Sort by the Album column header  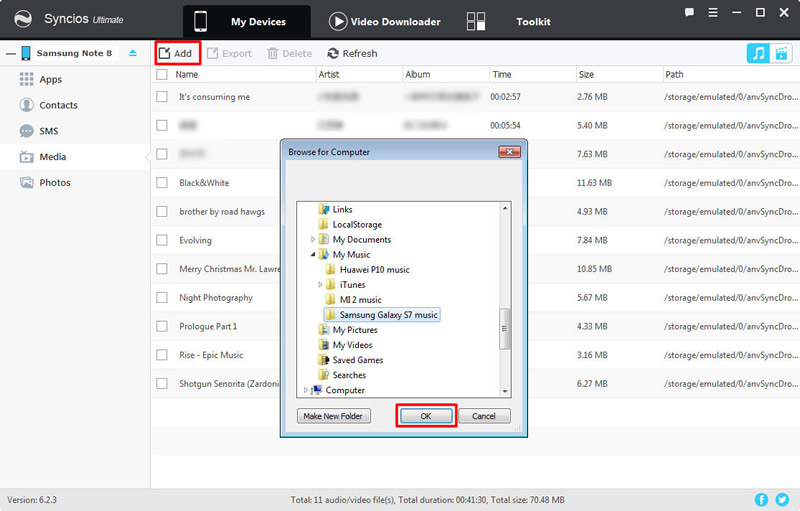[418, 74]
